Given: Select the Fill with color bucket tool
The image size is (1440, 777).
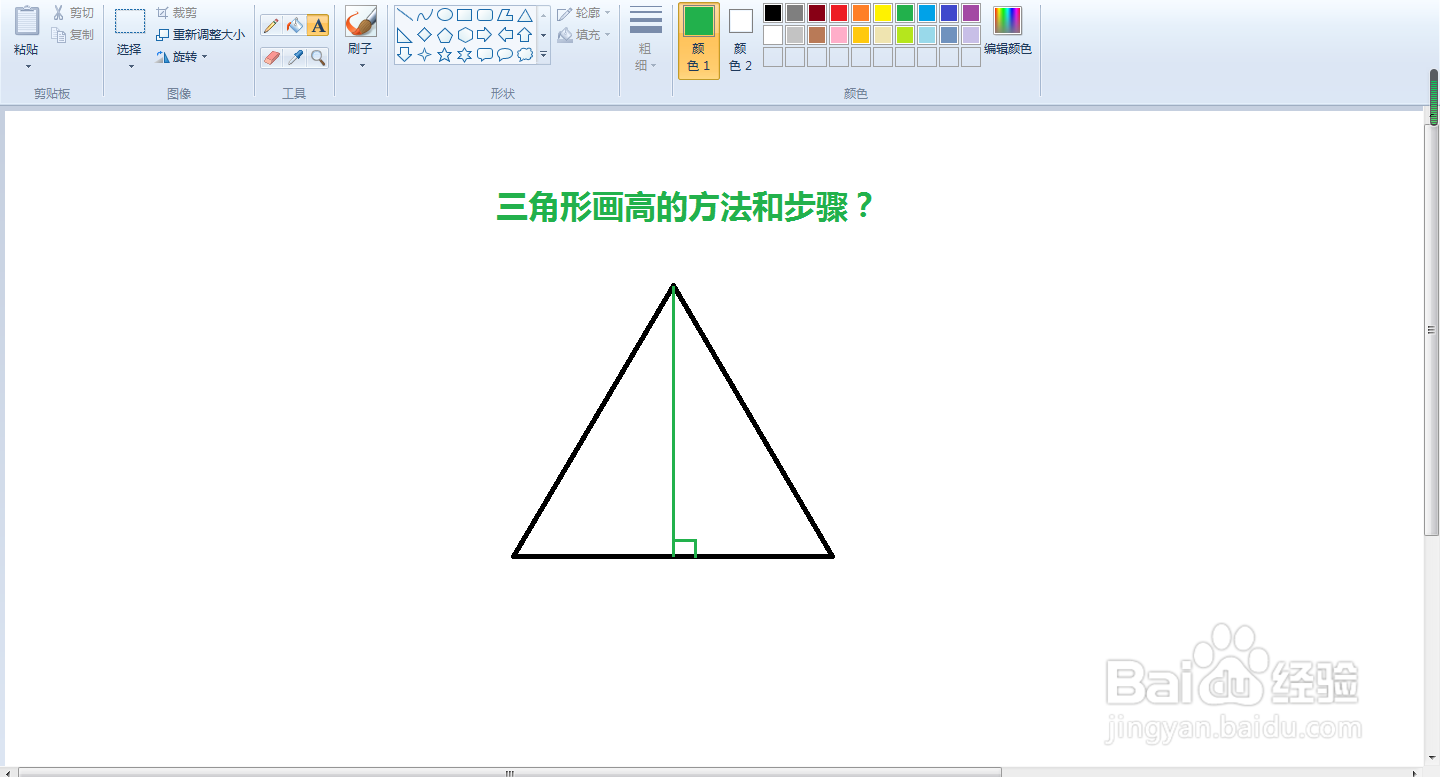Looking at the screenshot, I should click(295, 26).
